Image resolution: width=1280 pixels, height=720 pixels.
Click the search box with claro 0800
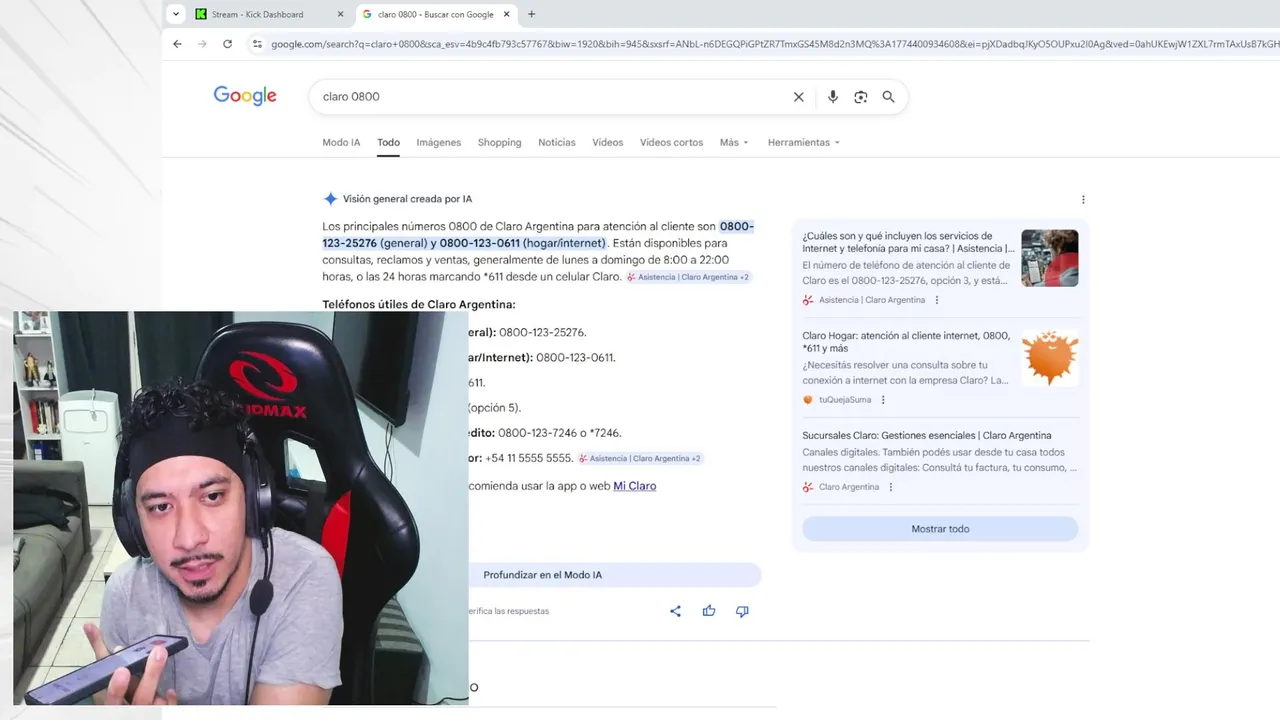[550, 97]
